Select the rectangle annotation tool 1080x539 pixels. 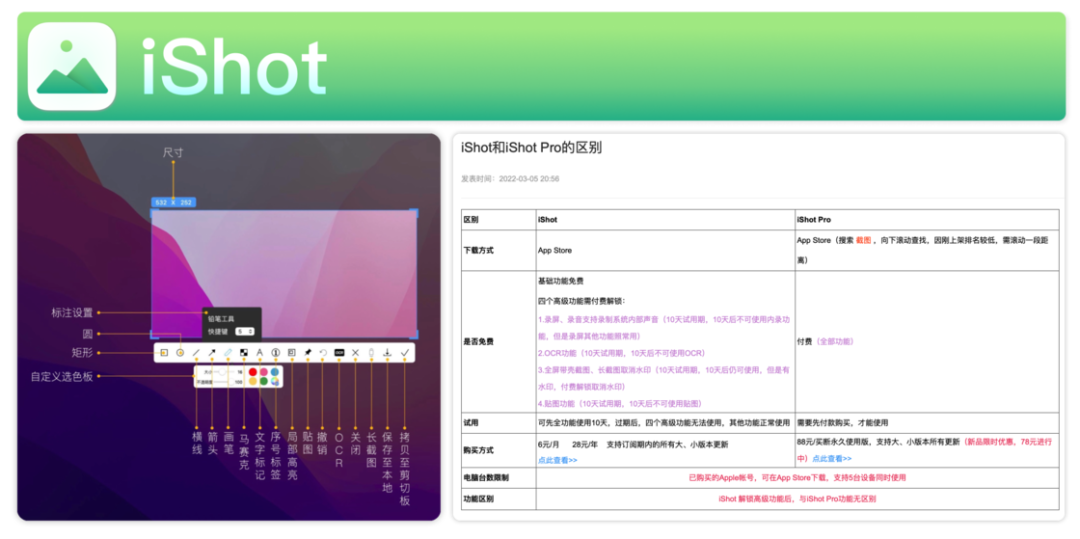tap(164, 352)
